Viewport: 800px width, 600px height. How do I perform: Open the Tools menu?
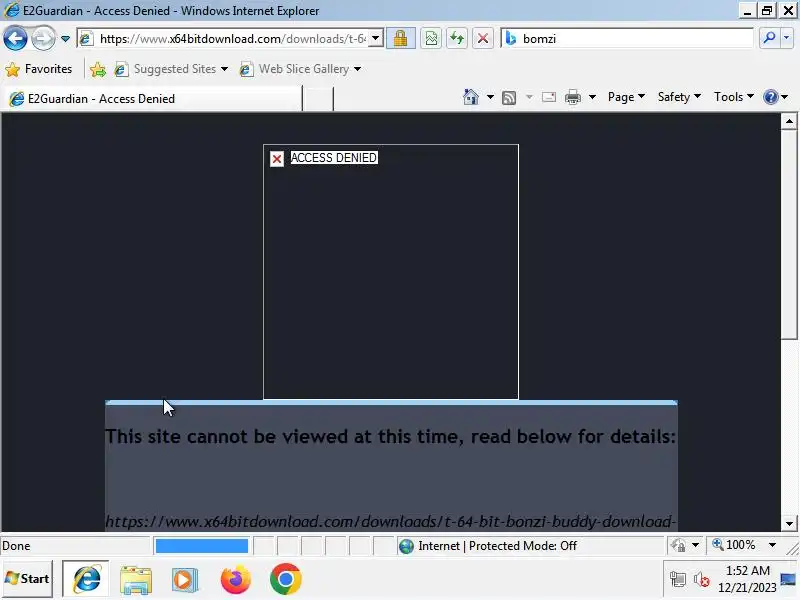click(x=734, y=97)
